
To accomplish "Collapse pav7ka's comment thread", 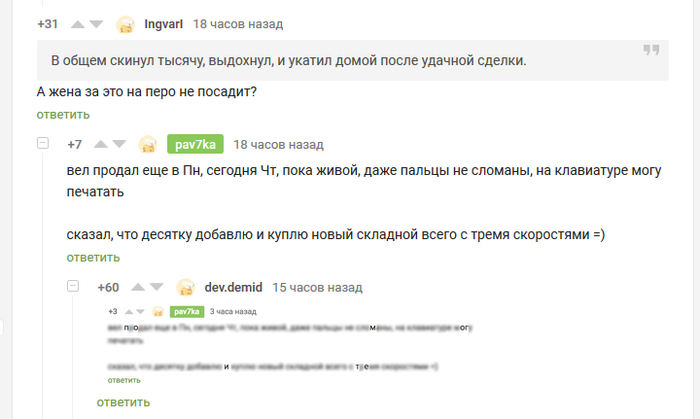I will [43, 143].
